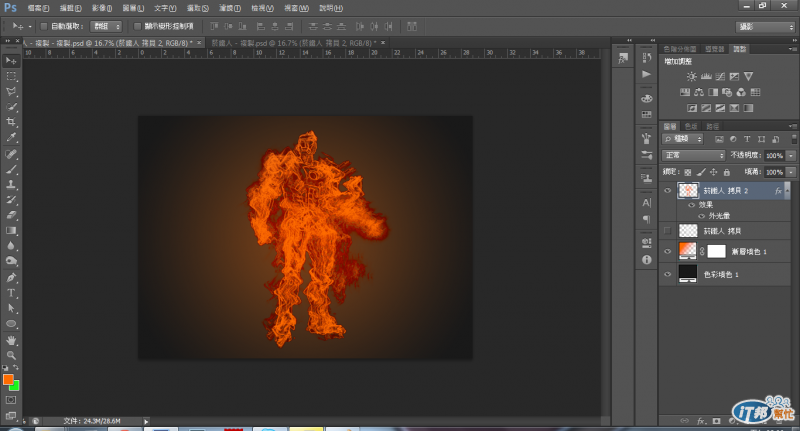Add a Color Balance adjustment
This screenshot has width=800, height=431.
pos(699,92)
